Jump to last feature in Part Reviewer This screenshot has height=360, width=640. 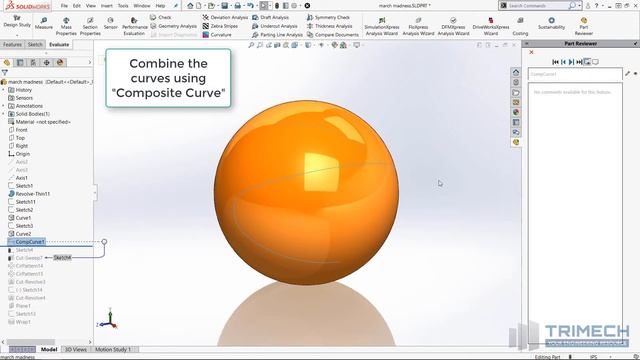click(579, 62)
